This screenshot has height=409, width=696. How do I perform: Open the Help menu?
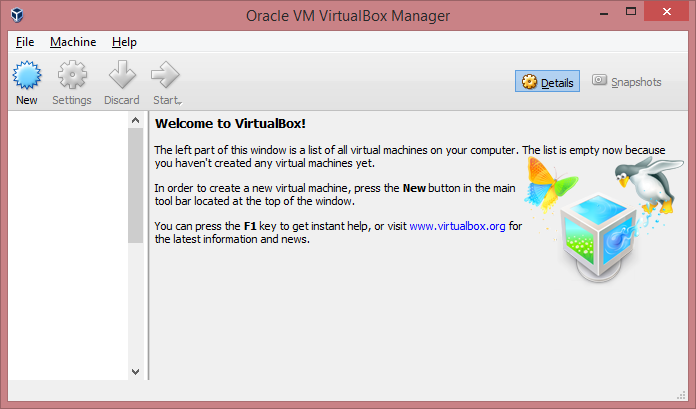(x=124, y=42)
